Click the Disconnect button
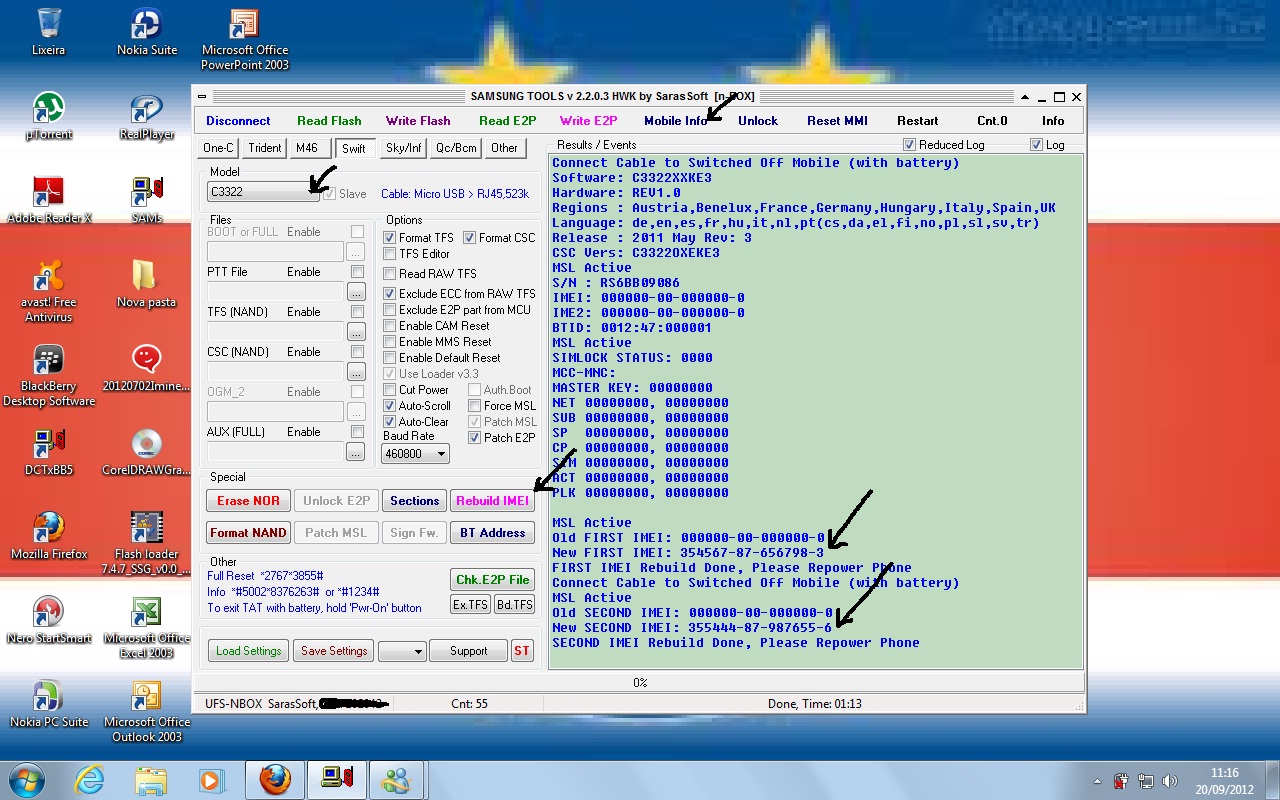 coord(238,121)
